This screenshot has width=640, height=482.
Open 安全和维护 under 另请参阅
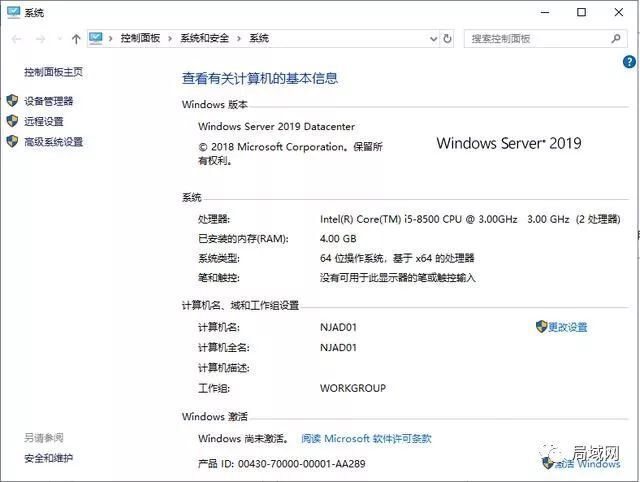[48, 458]
